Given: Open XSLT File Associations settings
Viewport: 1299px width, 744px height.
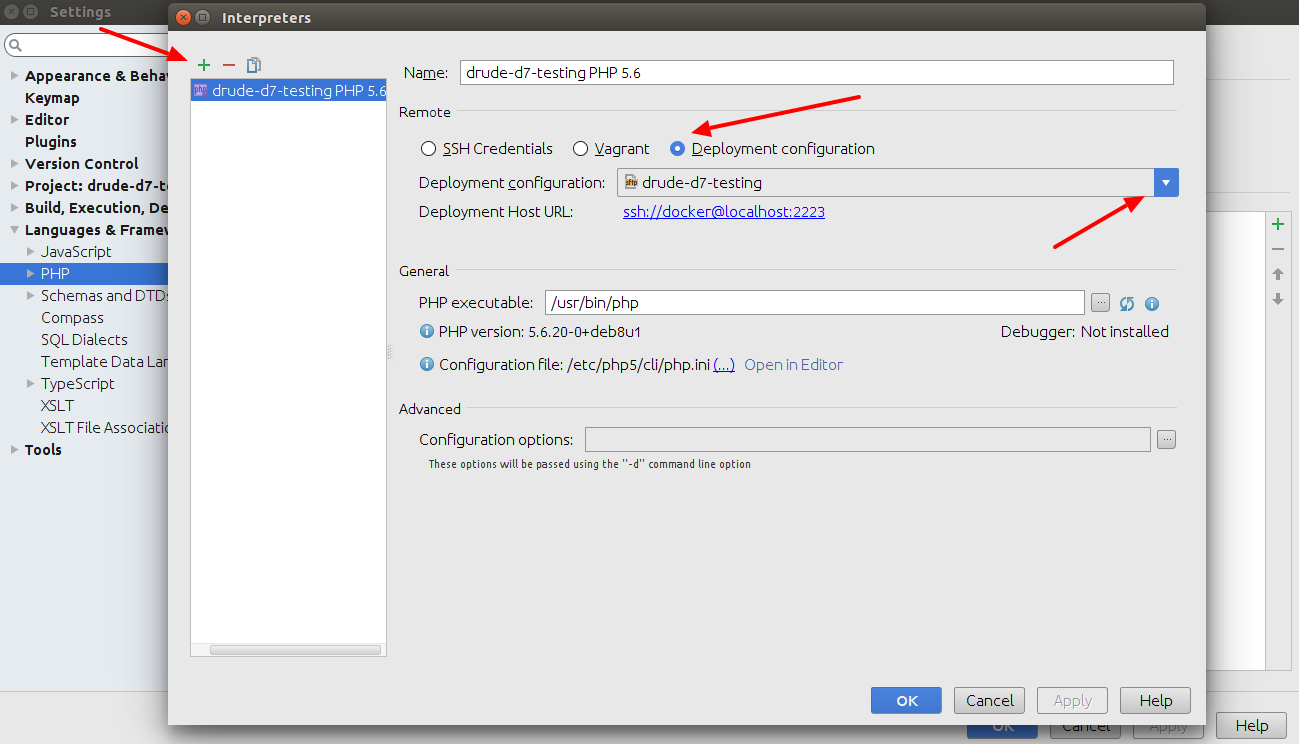Looking at the screenshot, I should click(x=104, y=428).
